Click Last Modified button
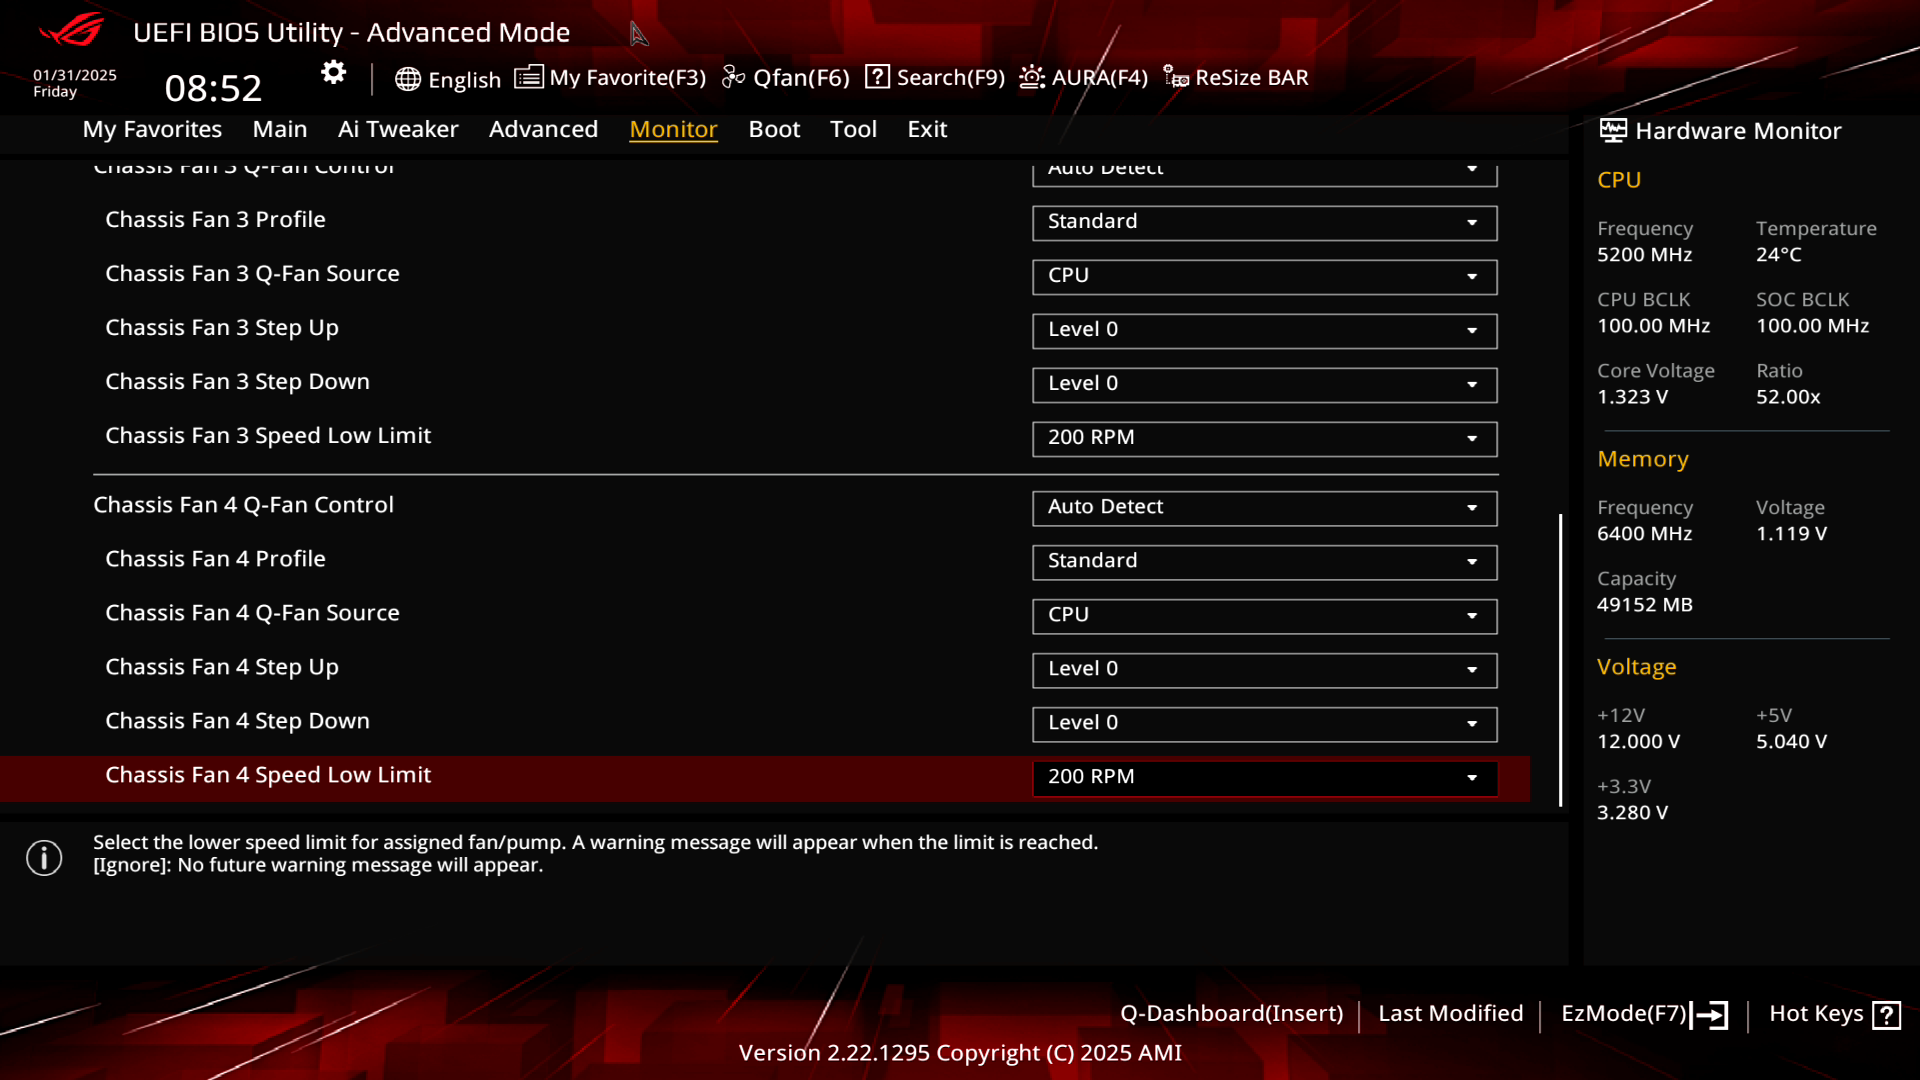This screenshot has height=1080, width=1920. (1451, 1013)
